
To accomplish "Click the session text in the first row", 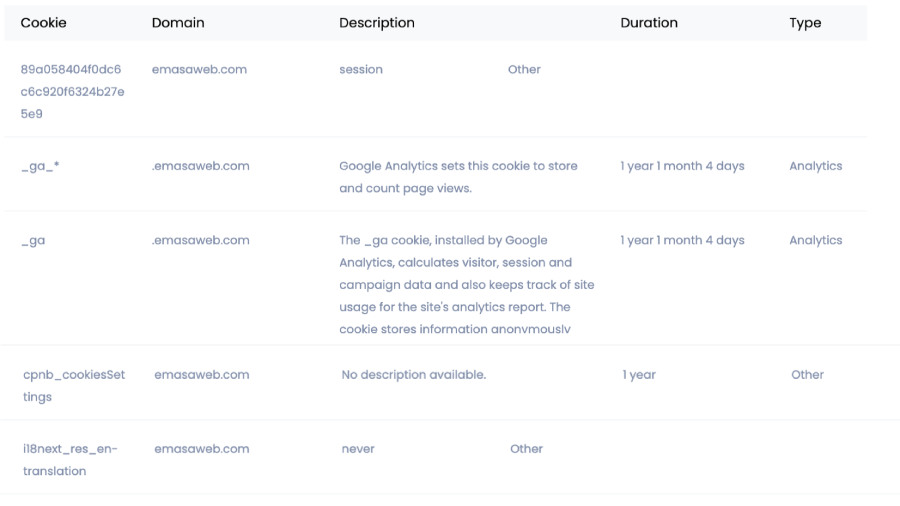I will coord(360,70).
